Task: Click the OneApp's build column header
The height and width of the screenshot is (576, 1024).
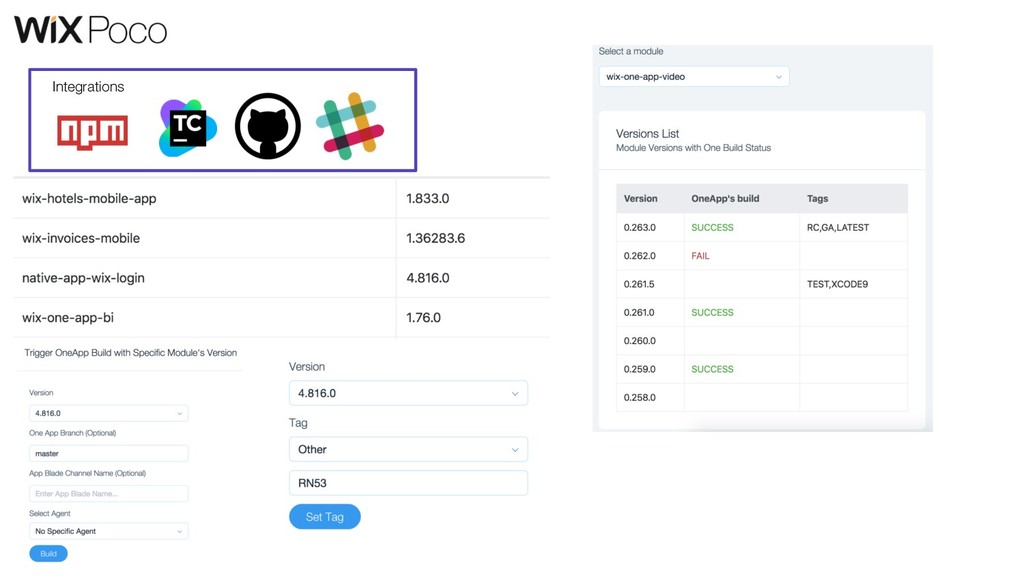Action: 725,199
